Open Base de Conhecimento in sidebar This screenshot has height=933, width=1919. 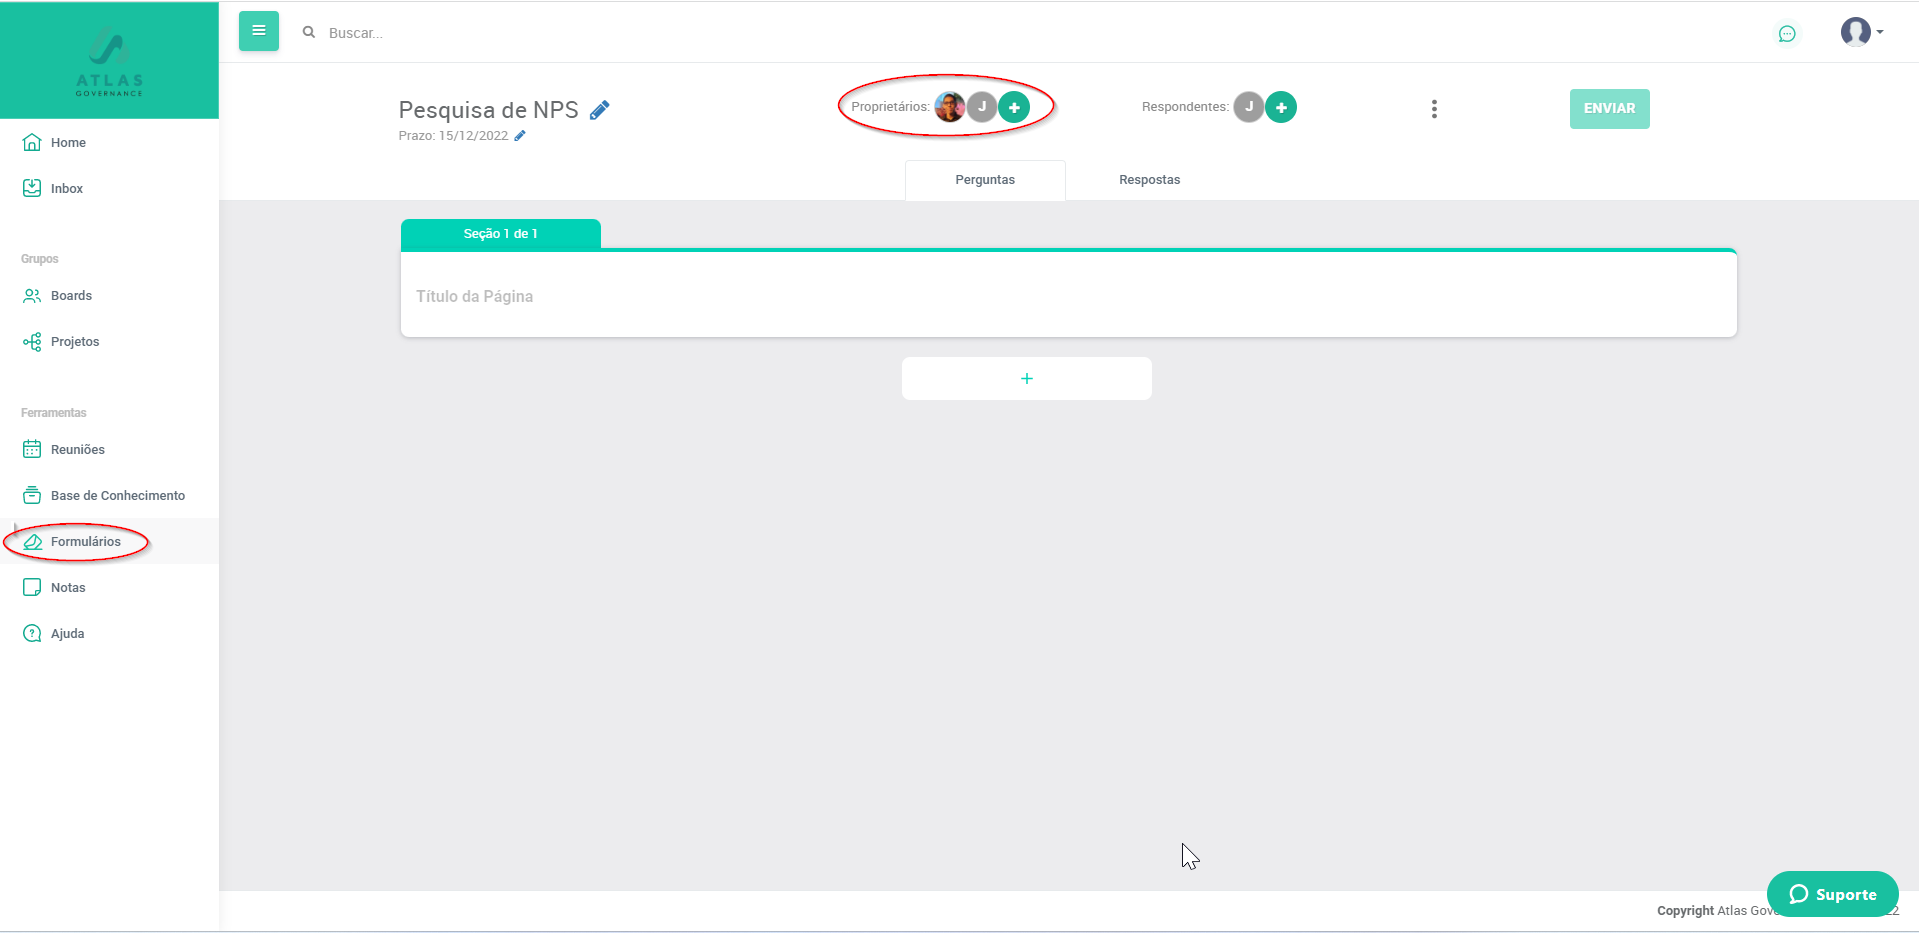117,496
